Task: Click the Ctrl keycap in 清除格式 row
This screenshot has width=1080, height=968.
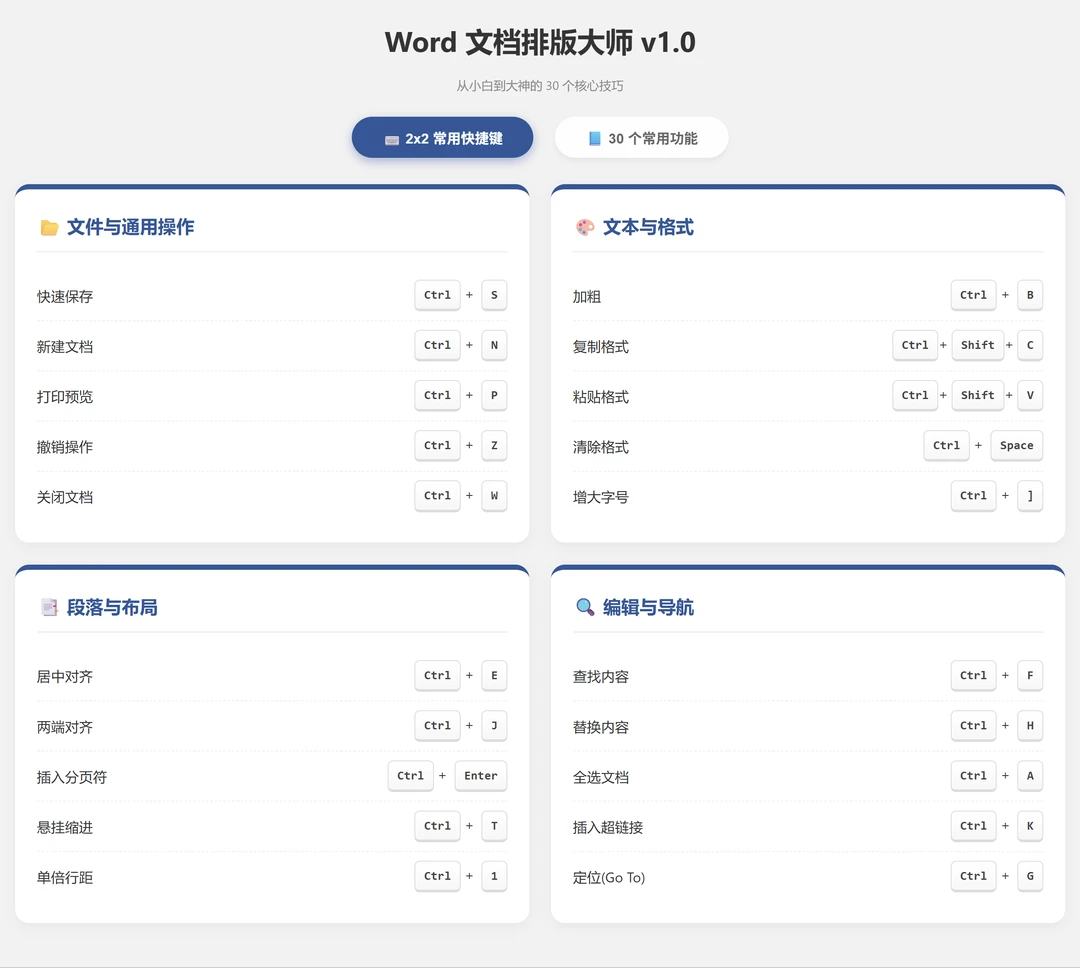Action: pos(946,446)
